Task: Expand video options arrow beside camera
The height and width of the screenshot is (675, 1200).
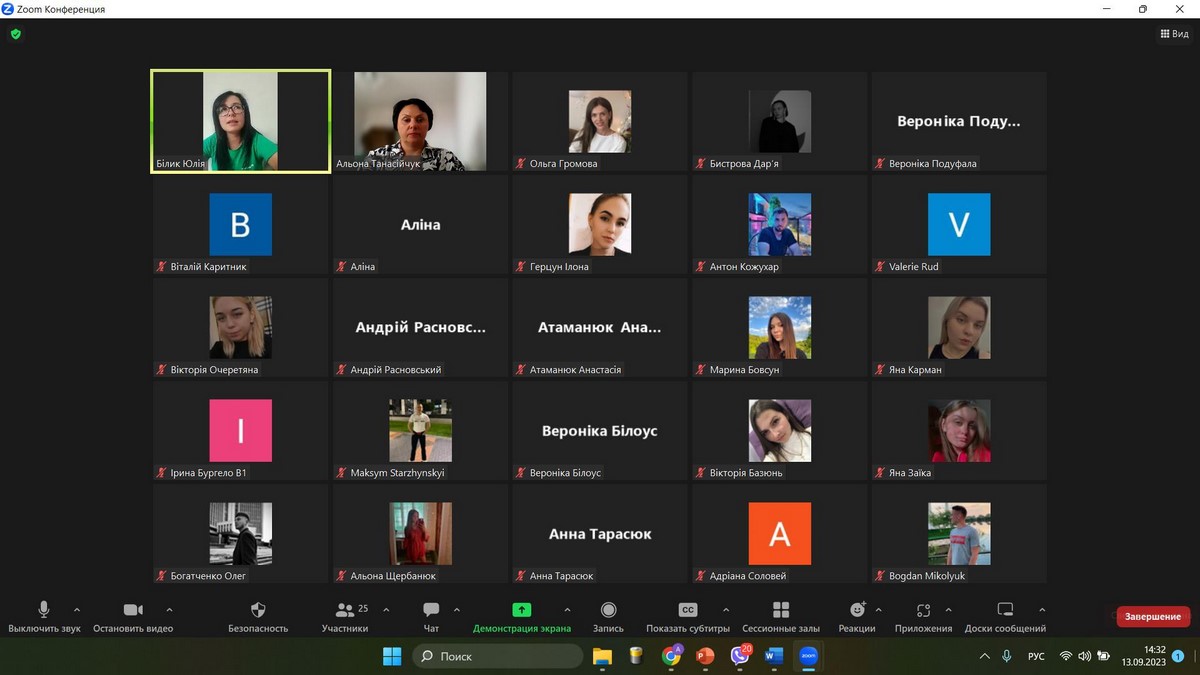Action: click(x=169, y=610)
